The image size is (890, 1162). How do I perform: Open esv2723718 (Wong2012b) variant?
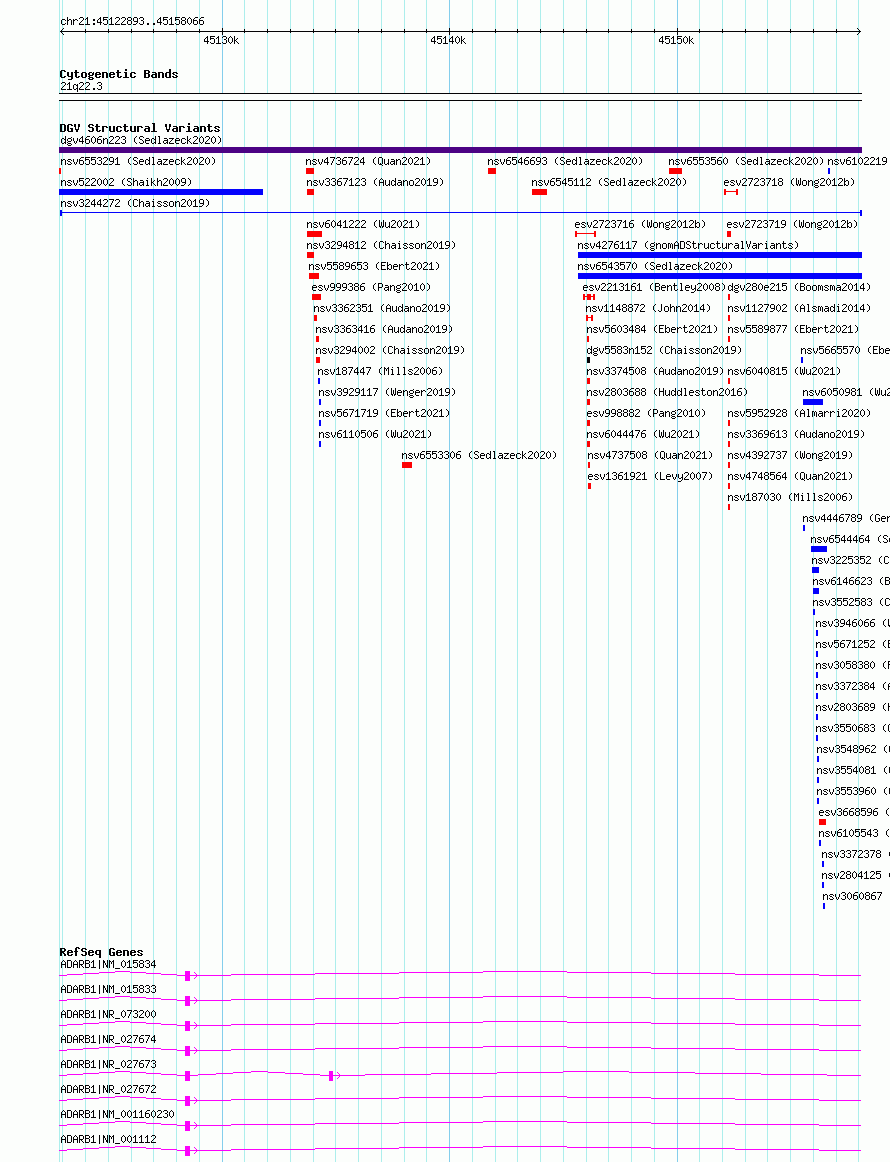[789, 182]
